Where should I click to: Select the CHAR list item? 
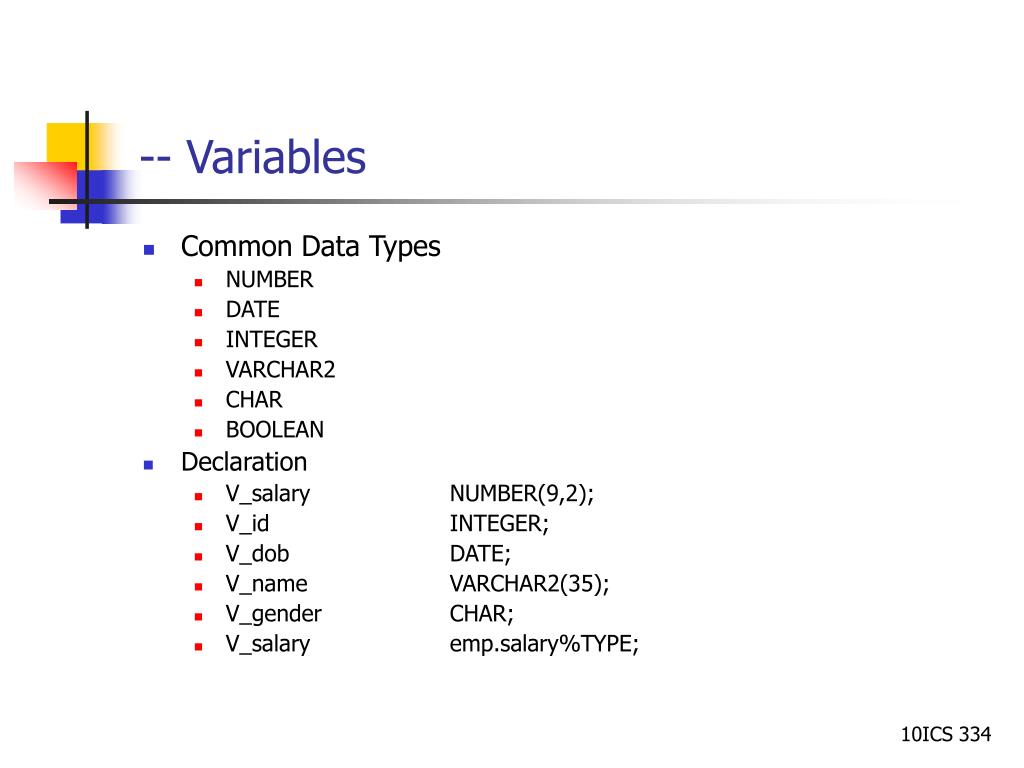(254, 400)
